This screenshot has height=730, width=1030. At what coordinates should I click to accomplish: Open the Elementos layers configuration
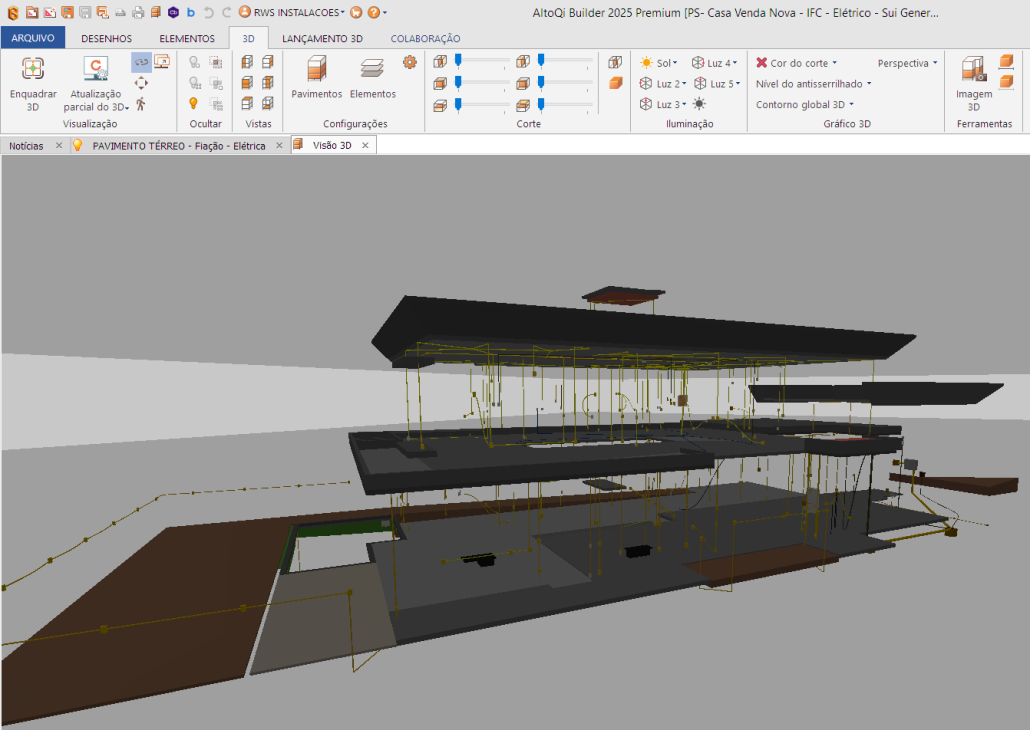click(372, 69)
